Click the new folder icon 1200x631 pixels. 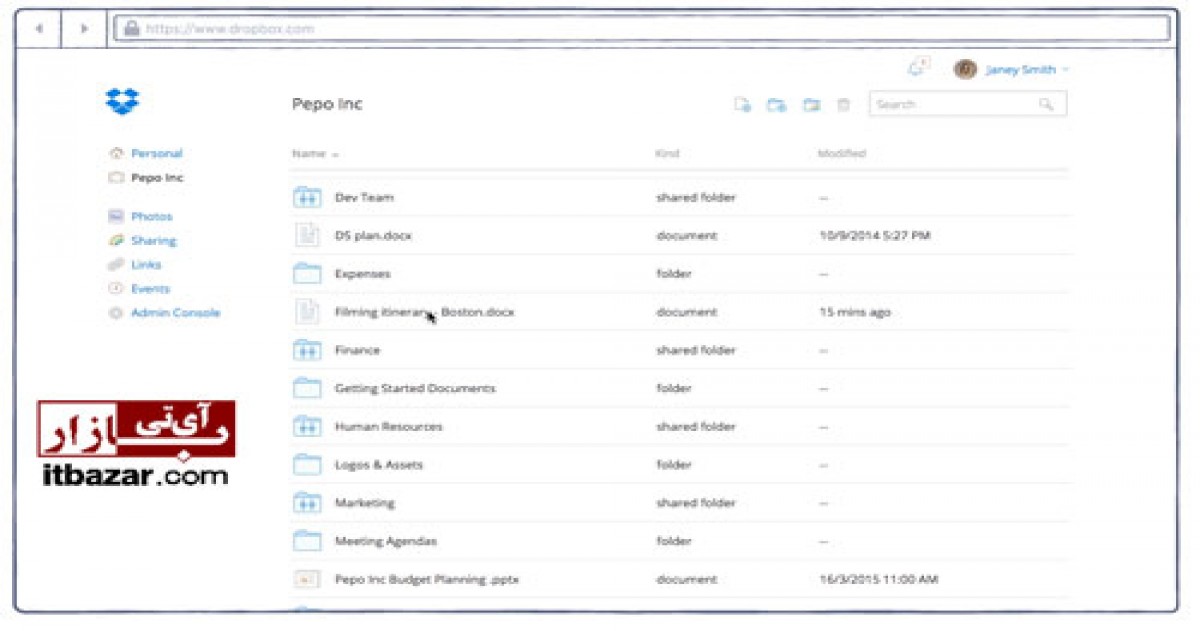(776, 104)
